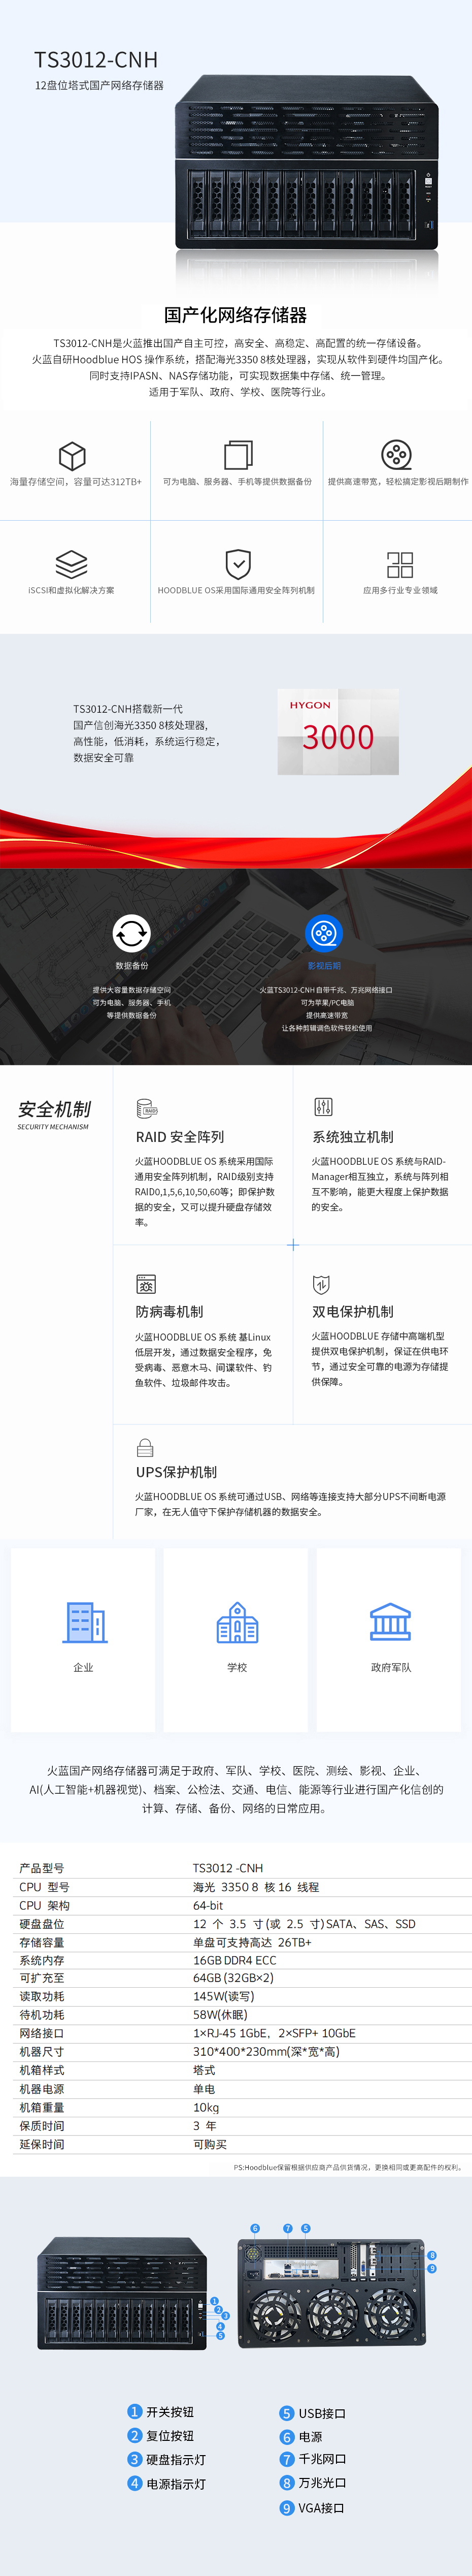Click the 系统独立机制 heading
472x2576 pixels.
tap(353, 1137)
